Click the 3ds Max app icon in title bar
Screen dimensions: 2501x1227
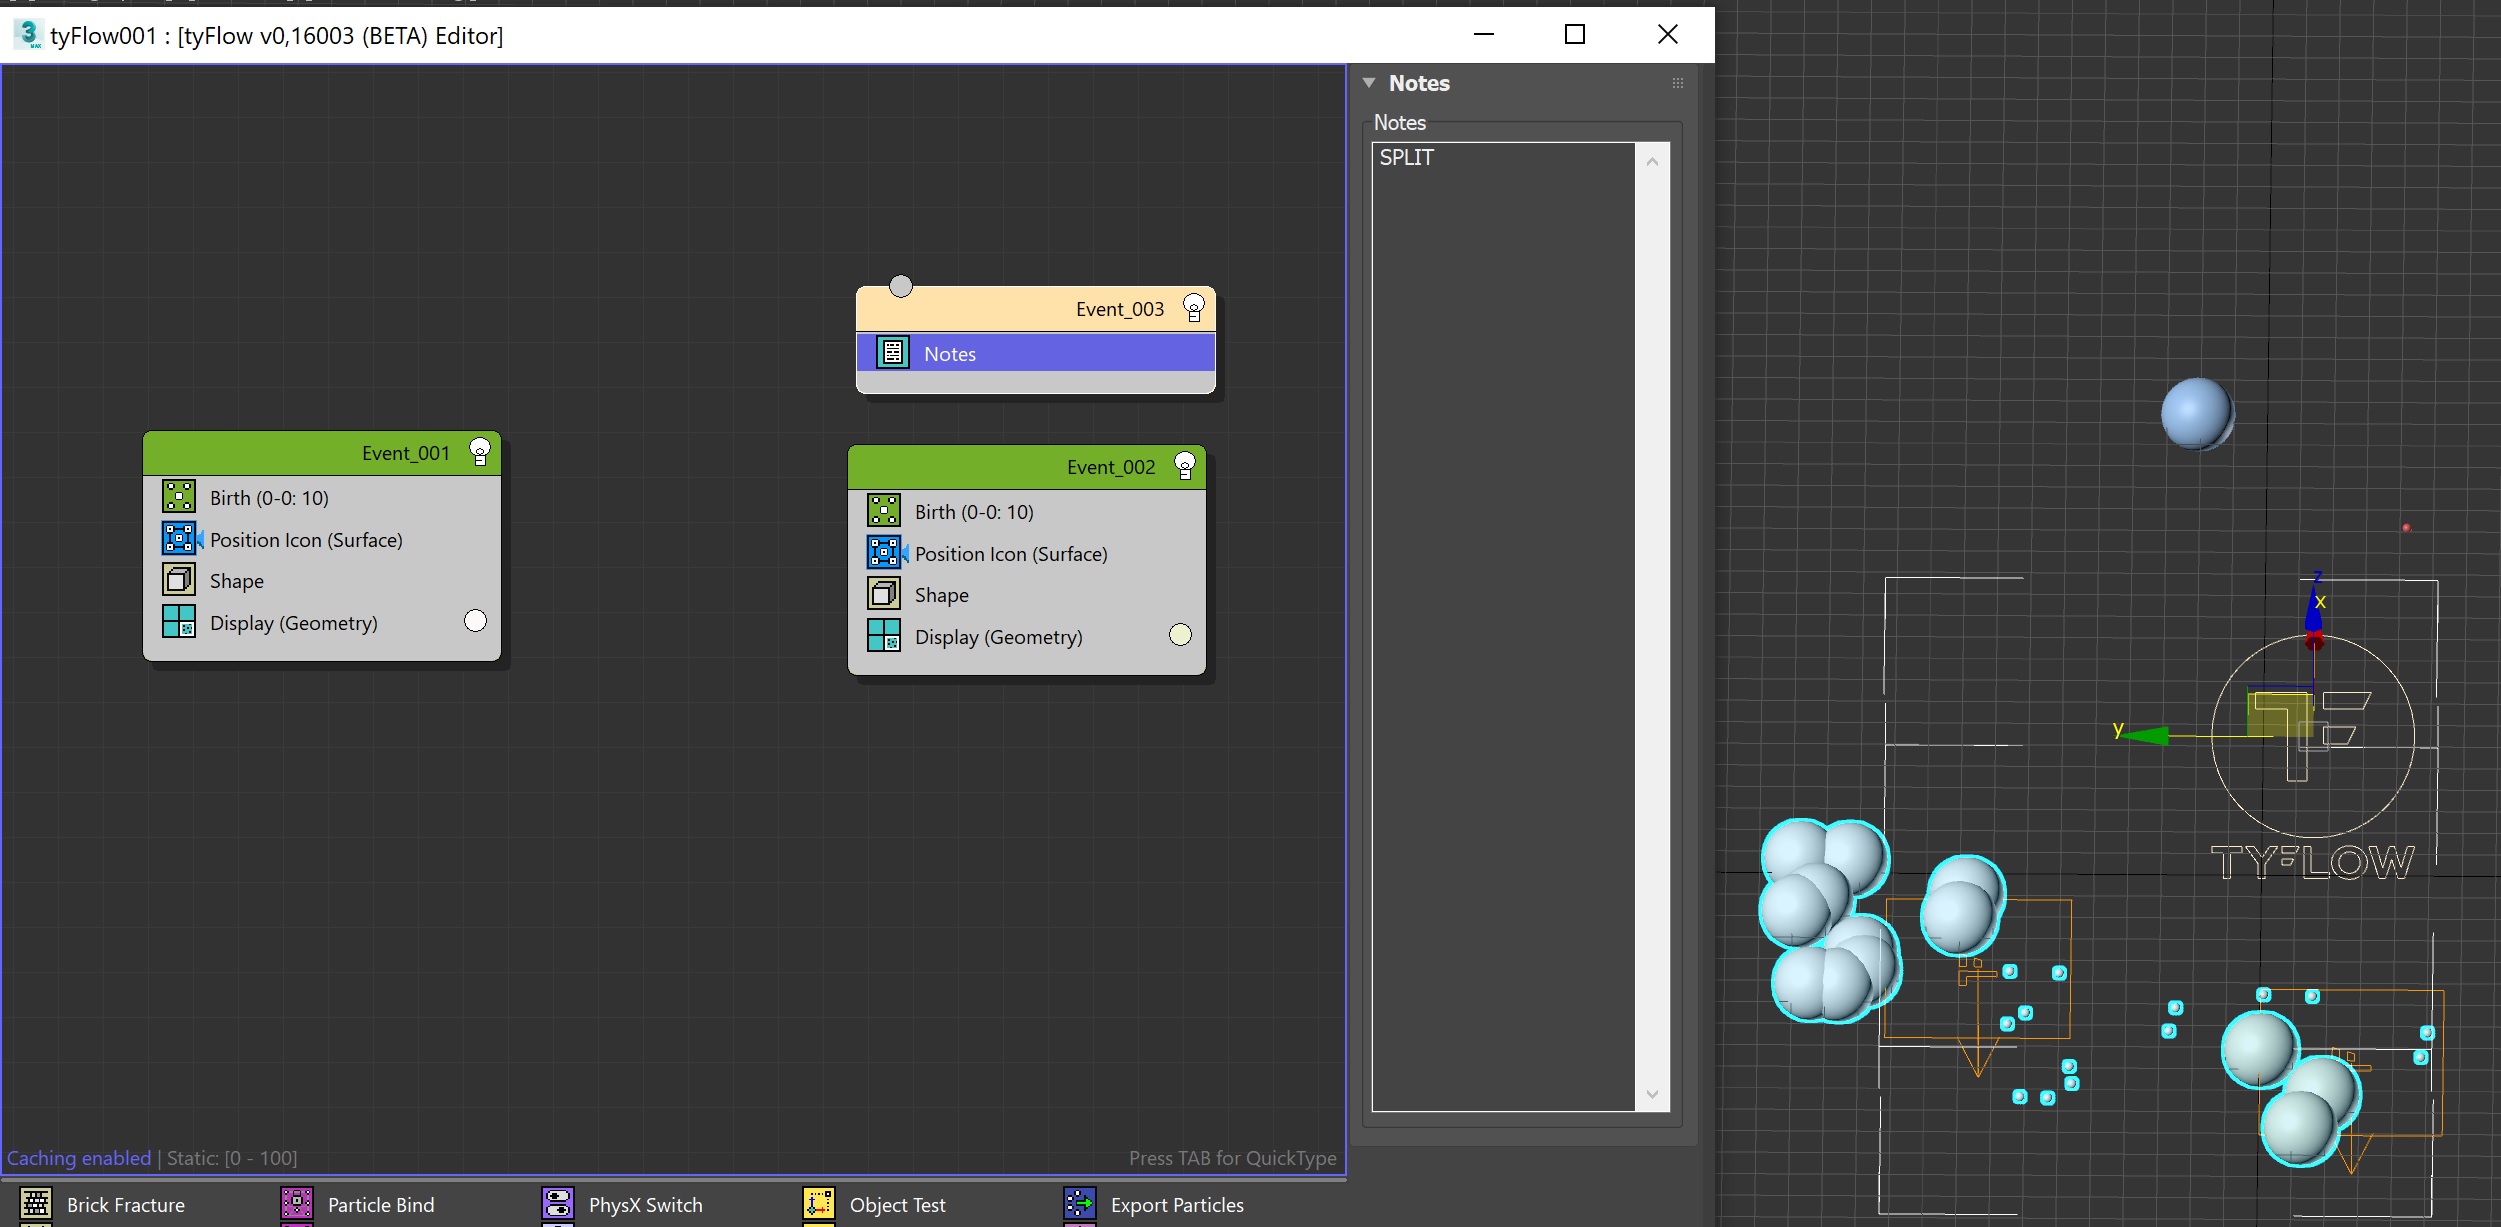(28, 34)
